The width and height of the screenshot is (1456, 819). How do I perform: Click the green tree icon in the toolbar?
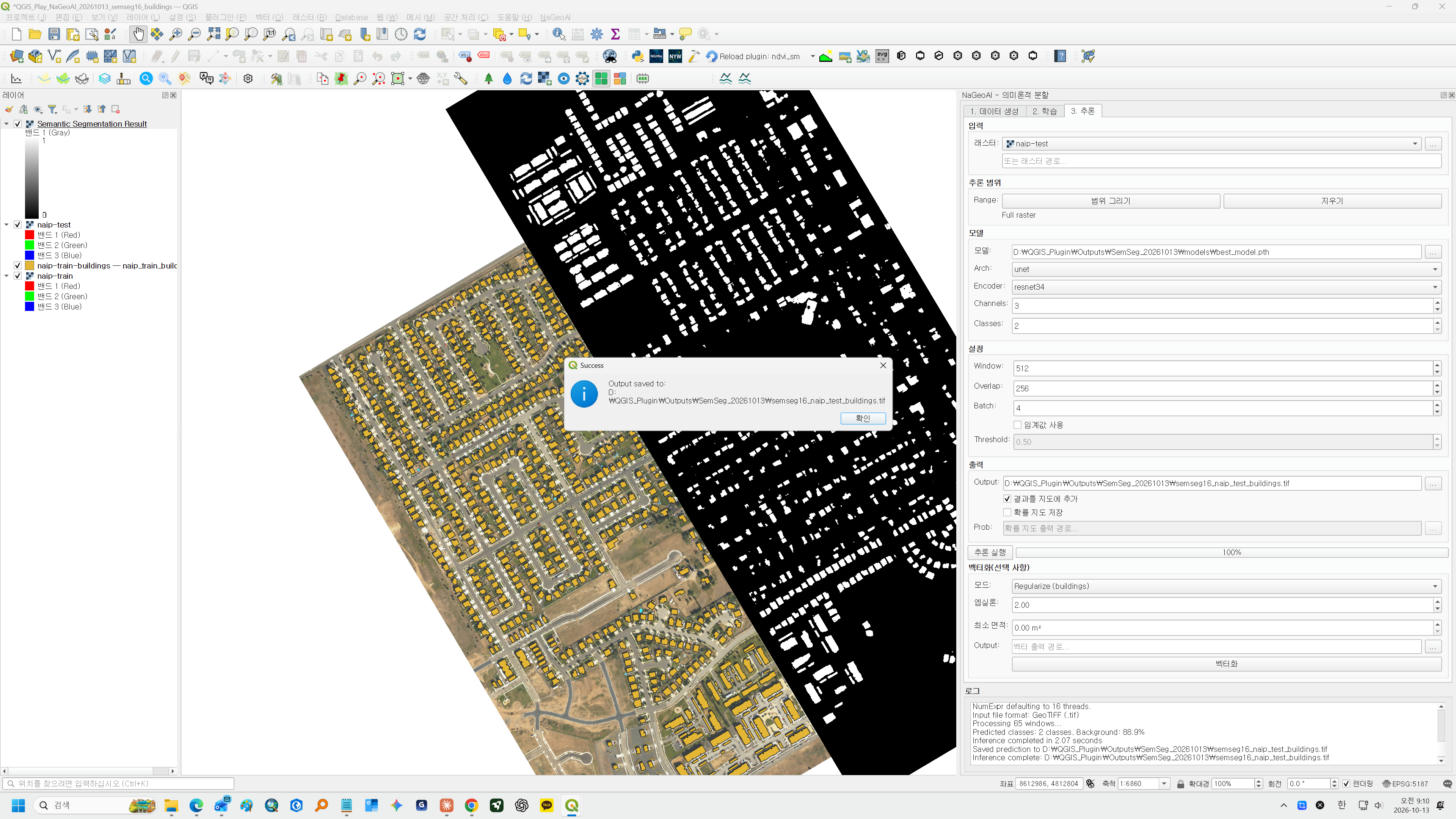pos(488,78)
